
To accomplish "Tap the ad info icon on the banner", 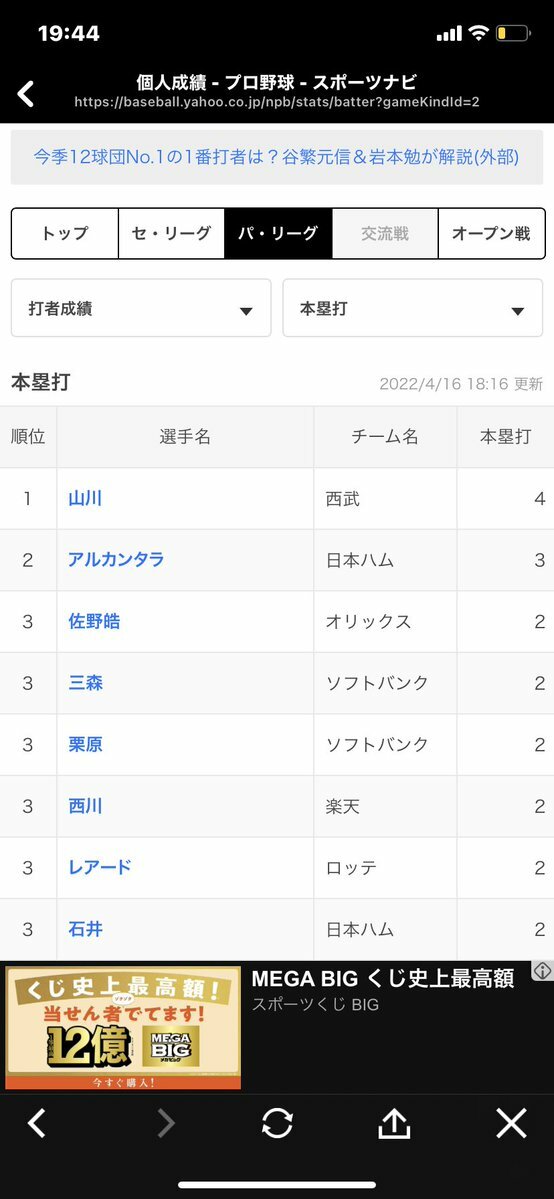I will (x=543, y=970).
